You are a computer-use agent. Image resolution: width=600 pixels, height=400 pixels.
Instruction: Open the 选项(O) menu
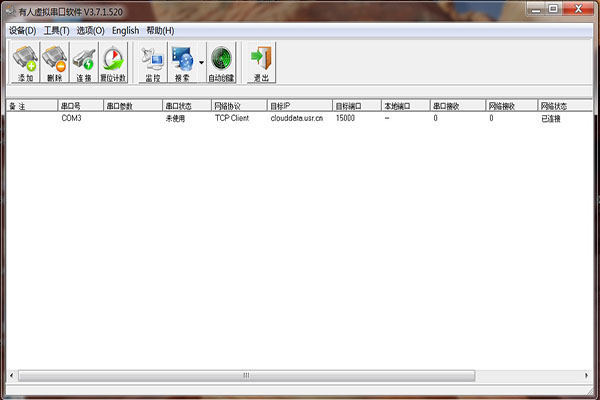click(90, 31)
